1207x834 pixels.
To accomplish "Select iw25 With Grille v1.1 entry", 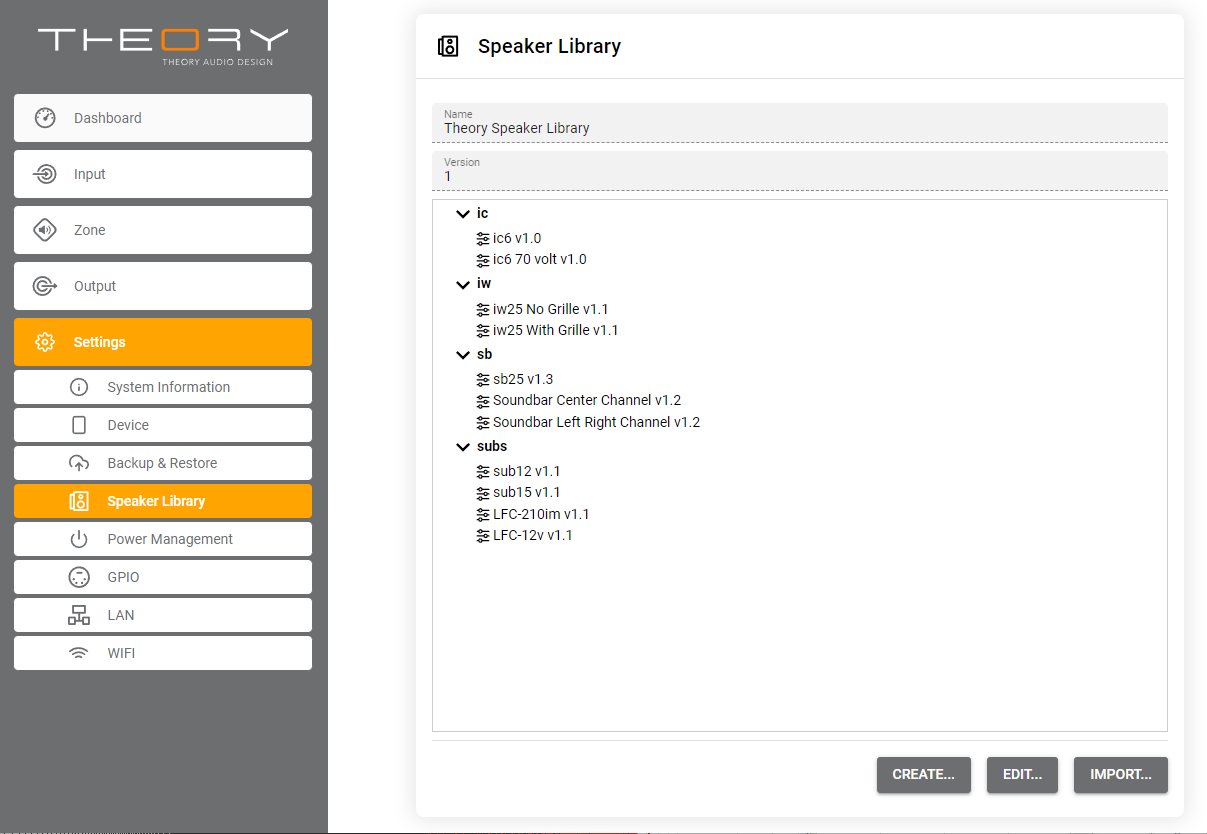I will [556, 331].
